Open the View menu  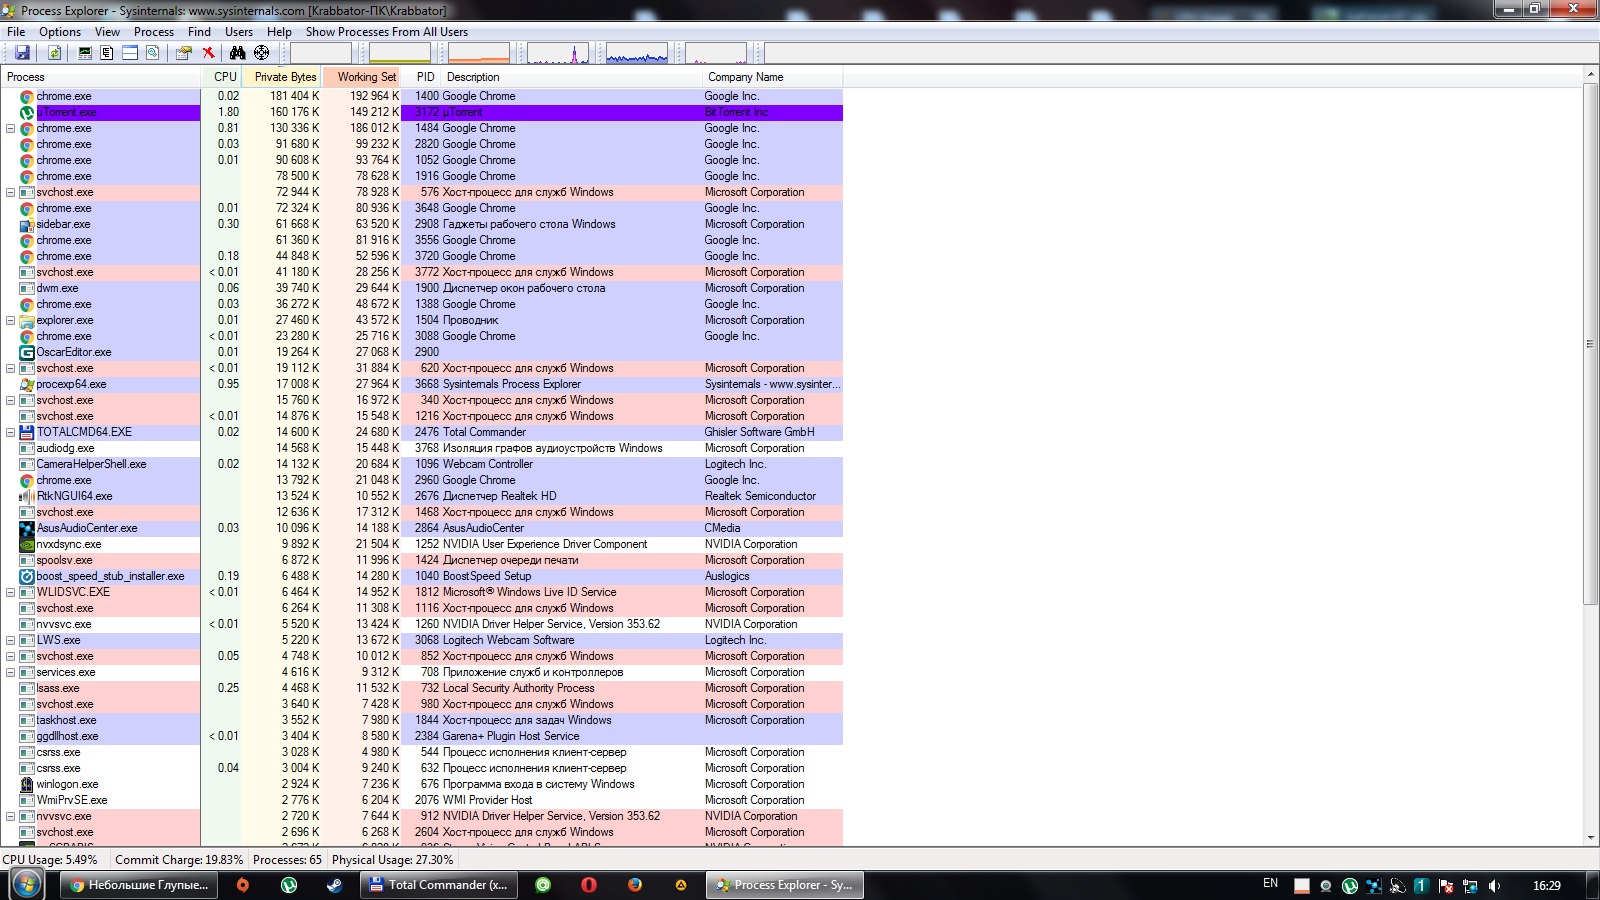click(x=107, y=32)
